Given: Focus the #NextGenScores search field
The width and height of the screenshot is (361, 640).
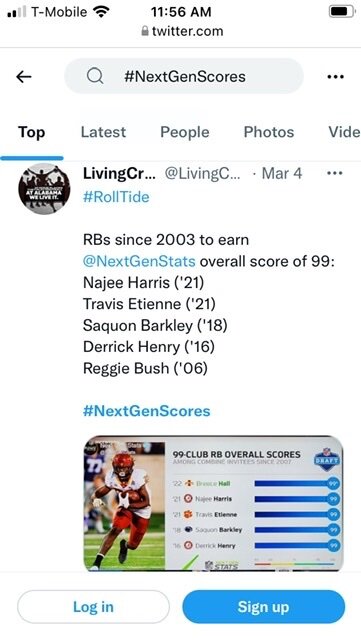Looking at the screenshot, I should 184,76.
